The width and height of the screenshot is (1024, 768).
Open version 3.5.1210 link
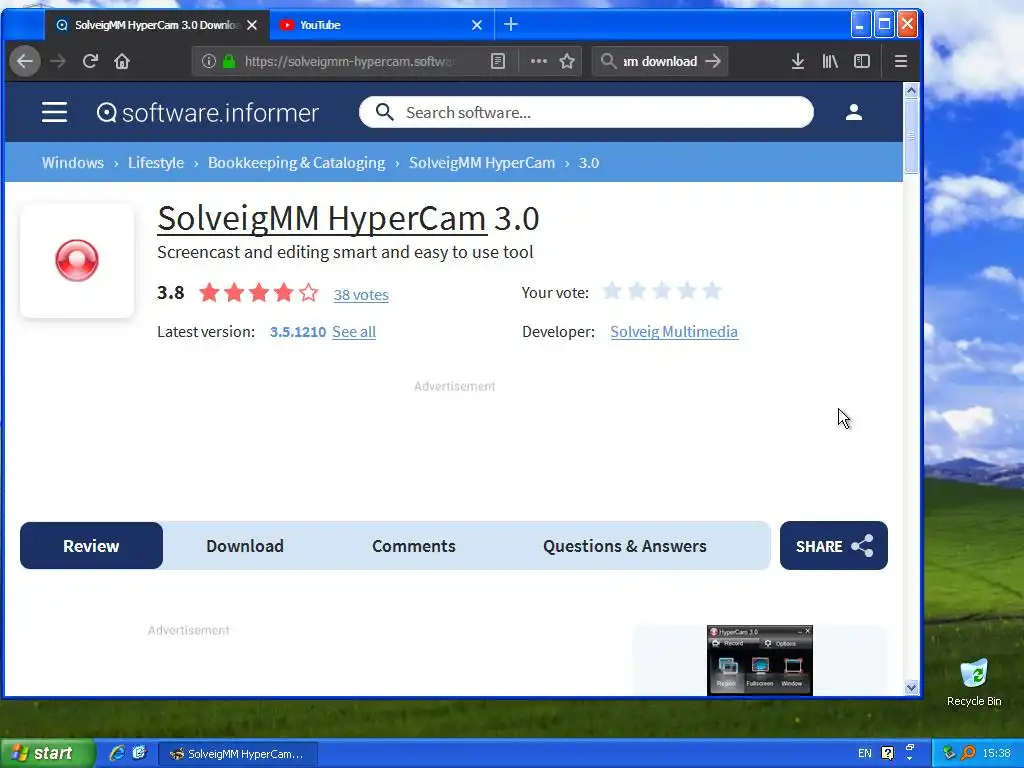tap(298, 332)
